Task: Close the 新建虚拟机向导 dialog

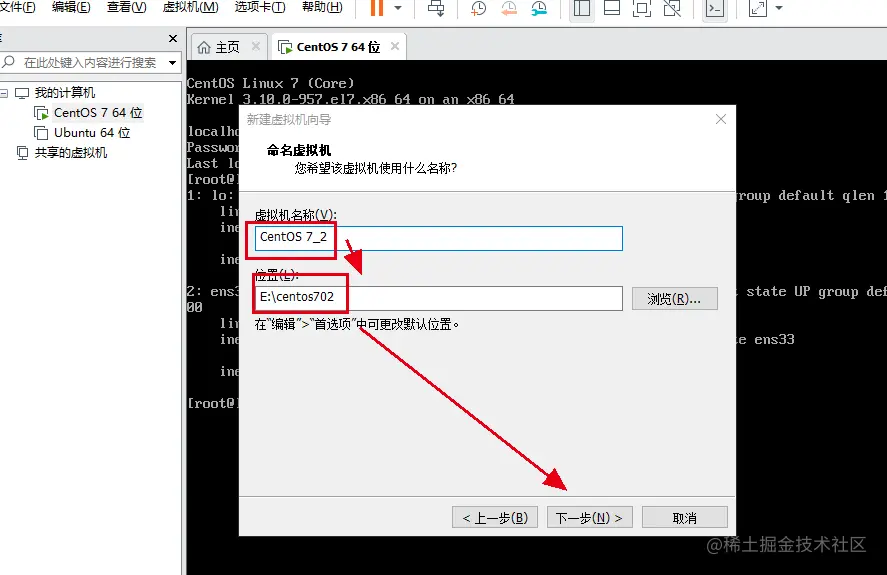Action: click(721, 119)
